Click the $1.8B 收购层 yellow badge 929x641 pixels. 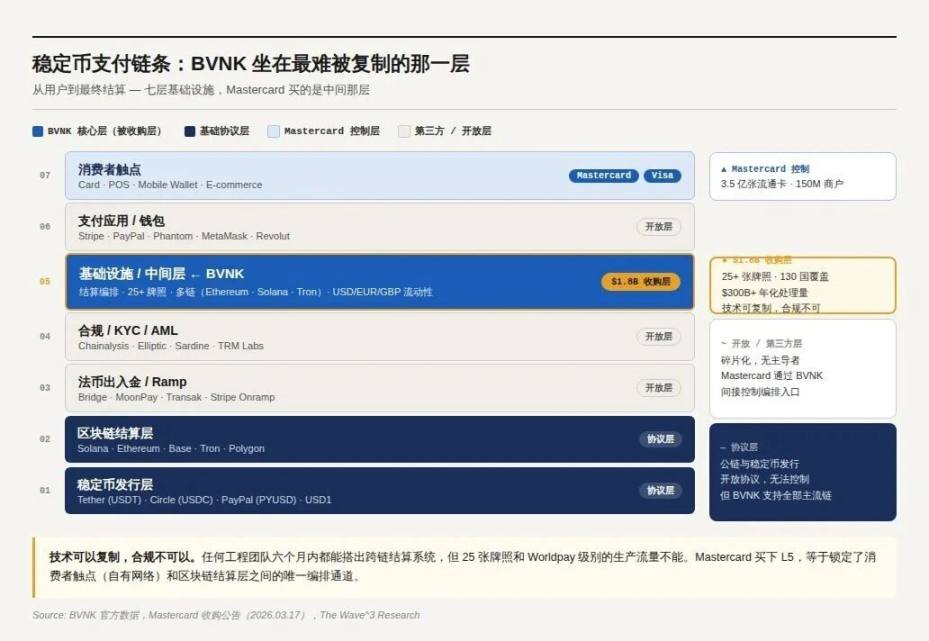(640, 282)
